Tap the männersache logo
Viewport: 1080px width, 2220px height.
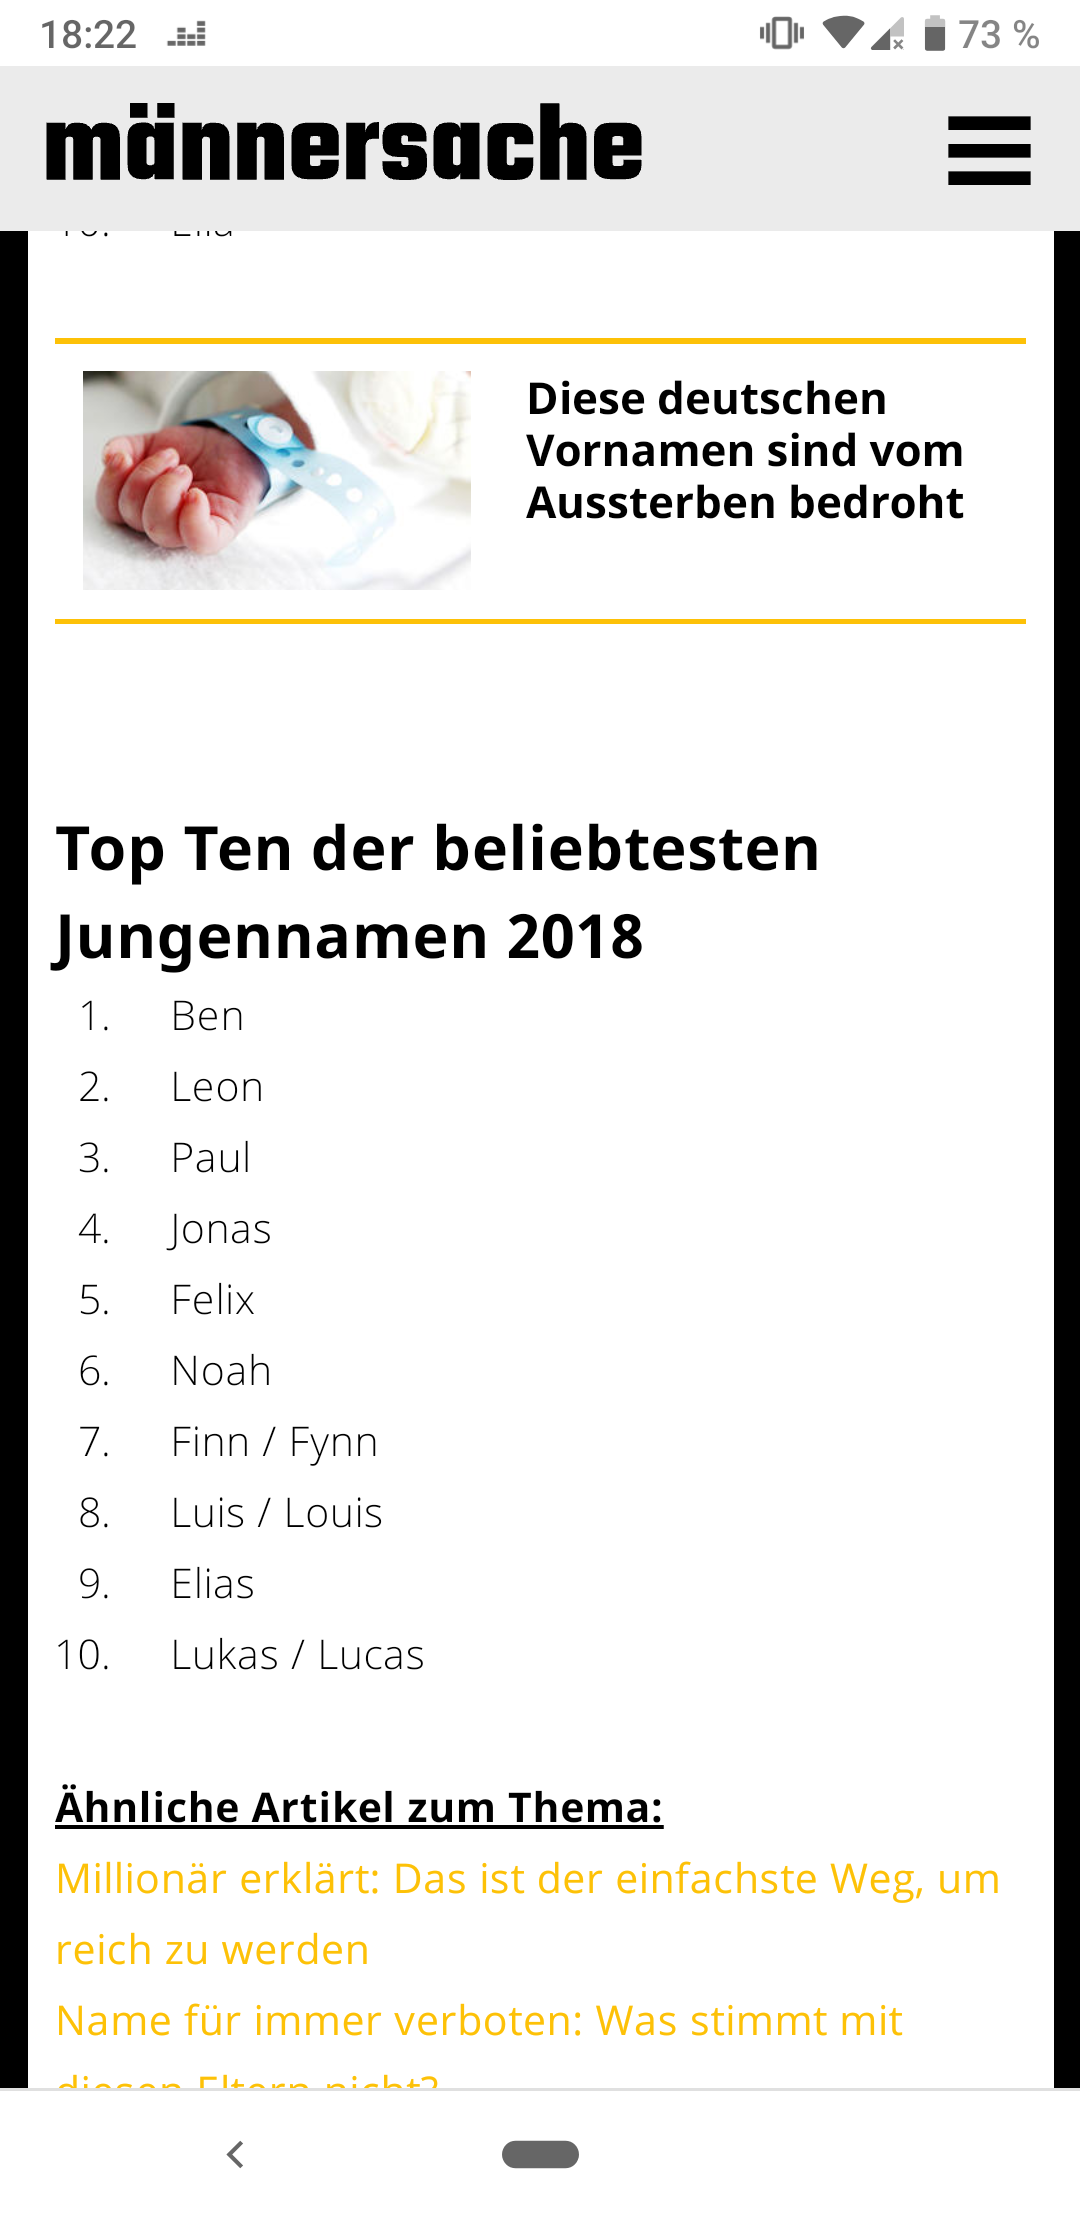click(x=344, y=145)
